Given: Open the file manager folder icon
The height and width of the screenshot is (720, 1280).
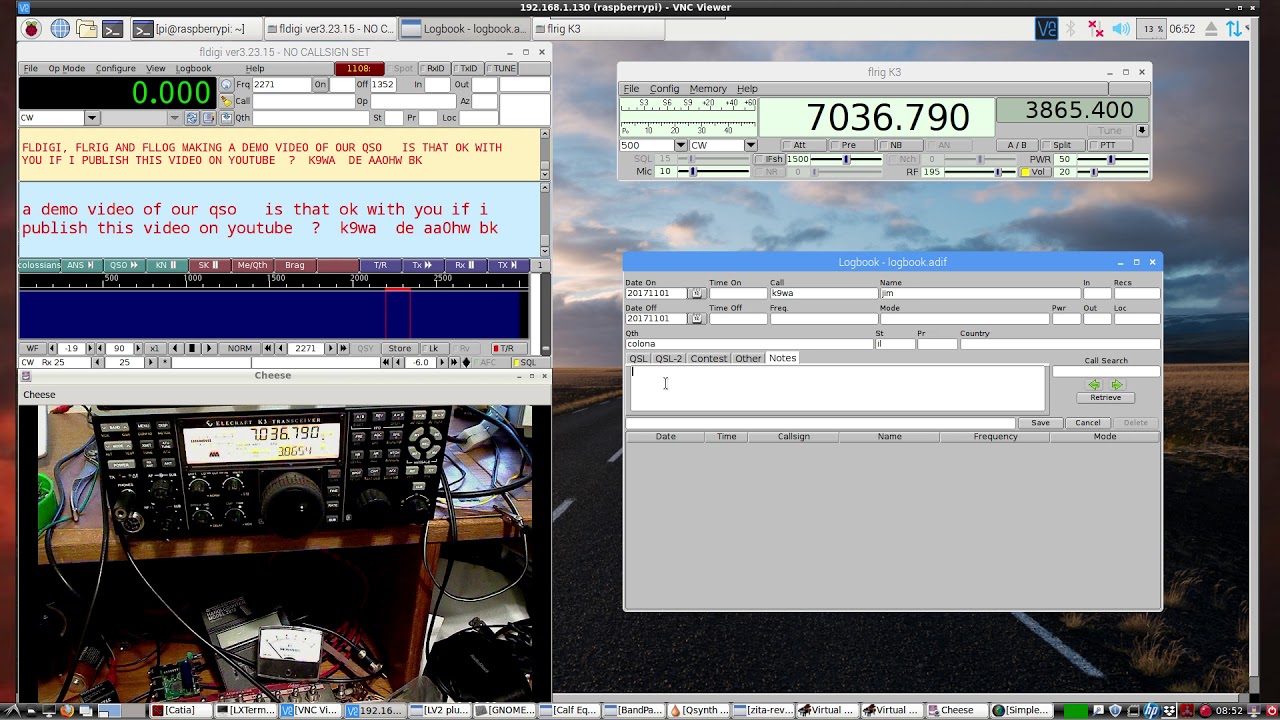Looking at the screenshot, I should point(87,29).
